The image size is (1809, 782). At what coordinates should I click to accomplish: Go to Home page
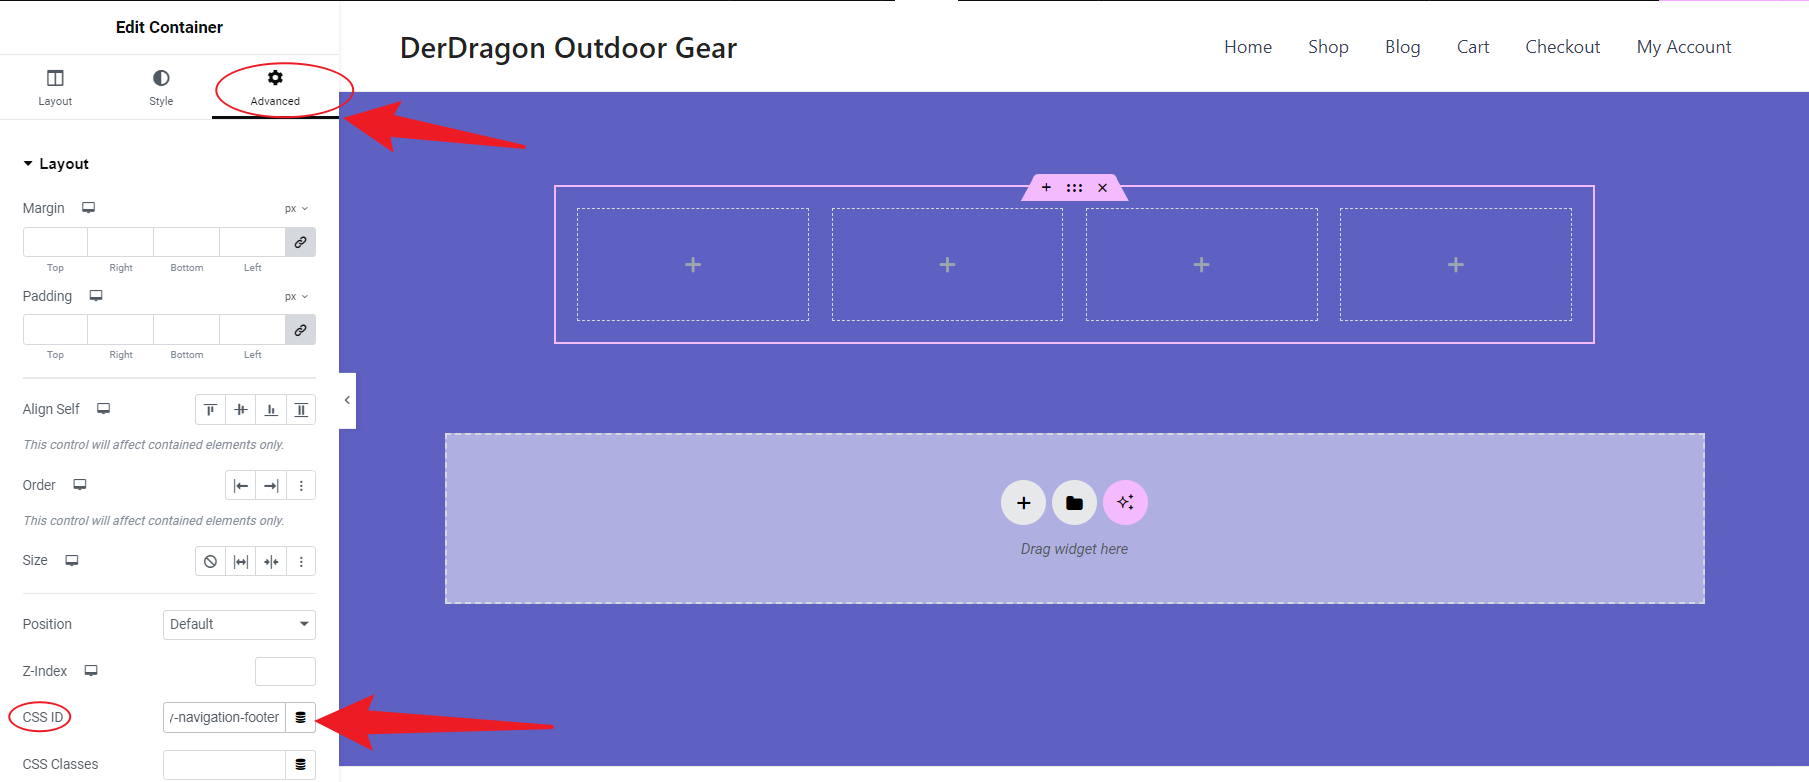pos(1248,47)
